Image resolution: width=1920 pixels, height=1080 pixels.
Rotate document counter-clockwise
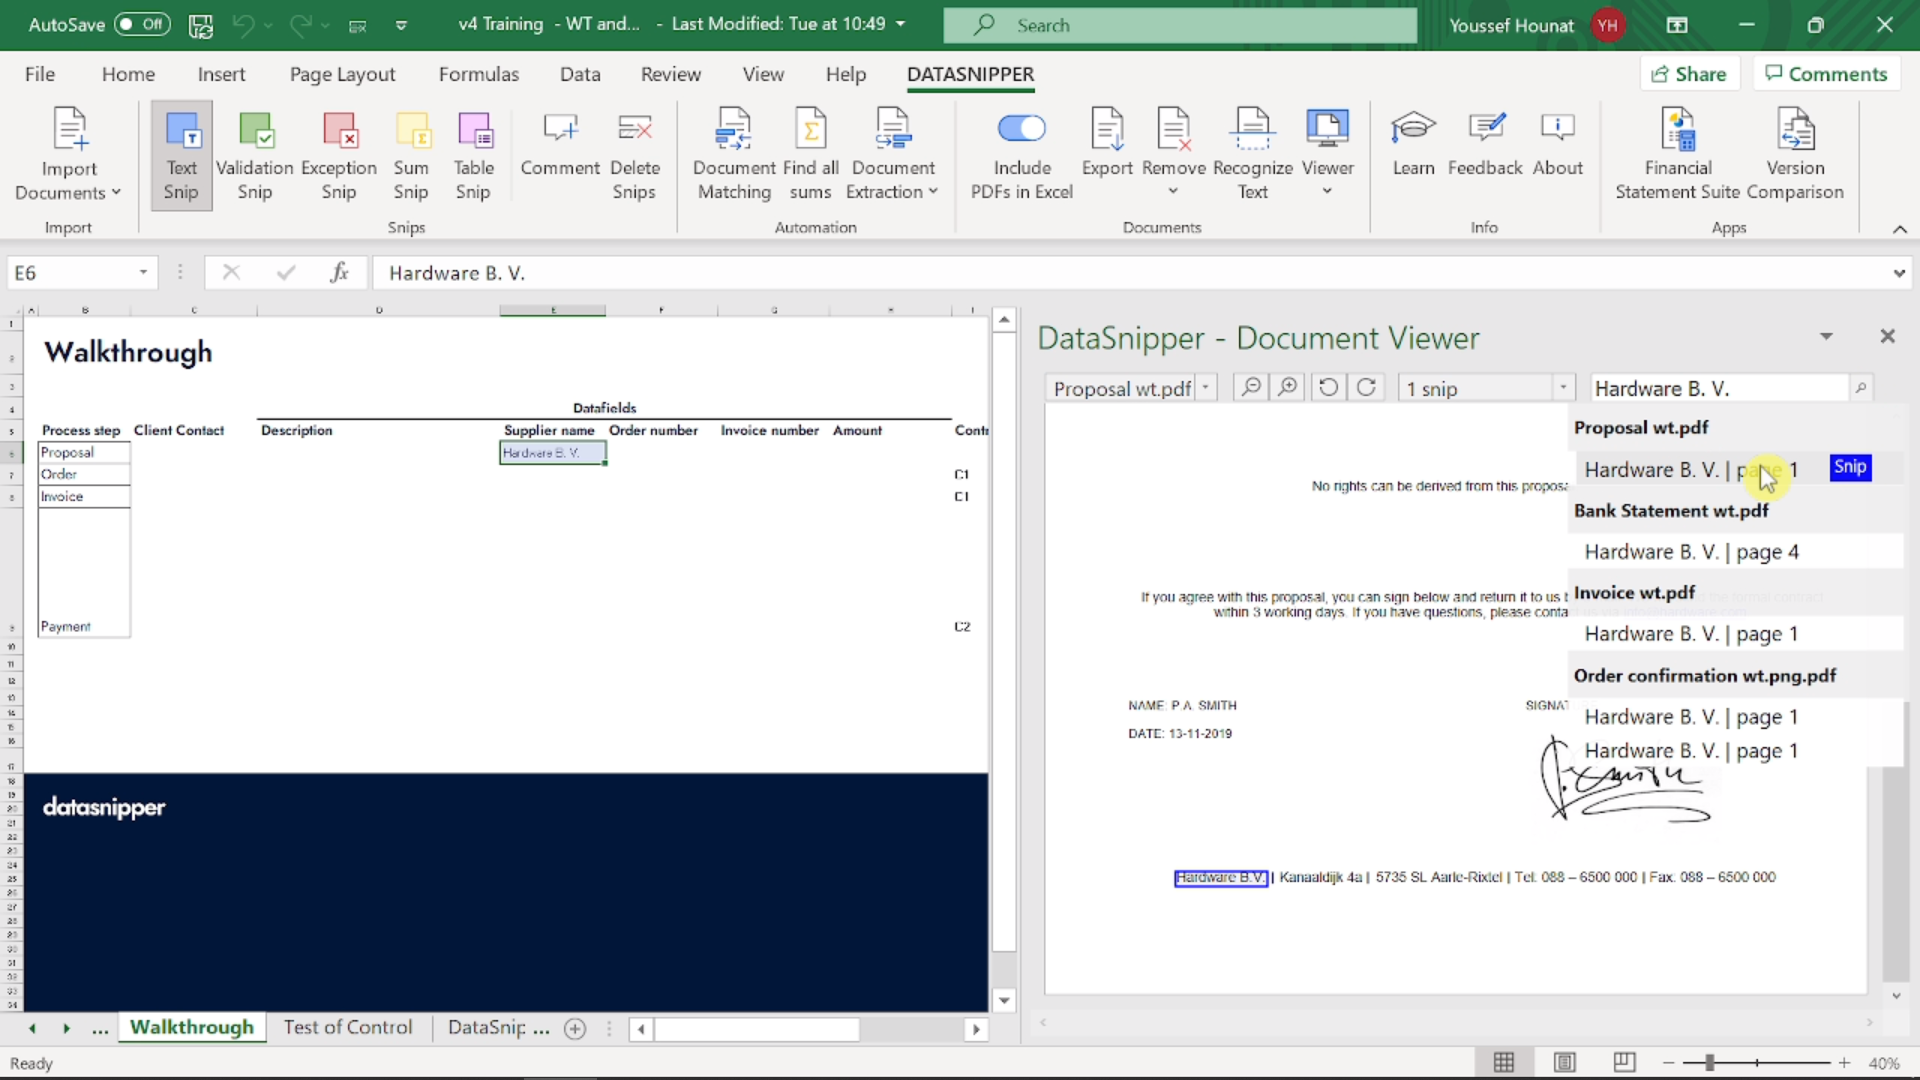pyautogui.click(x=1328, y=387)
